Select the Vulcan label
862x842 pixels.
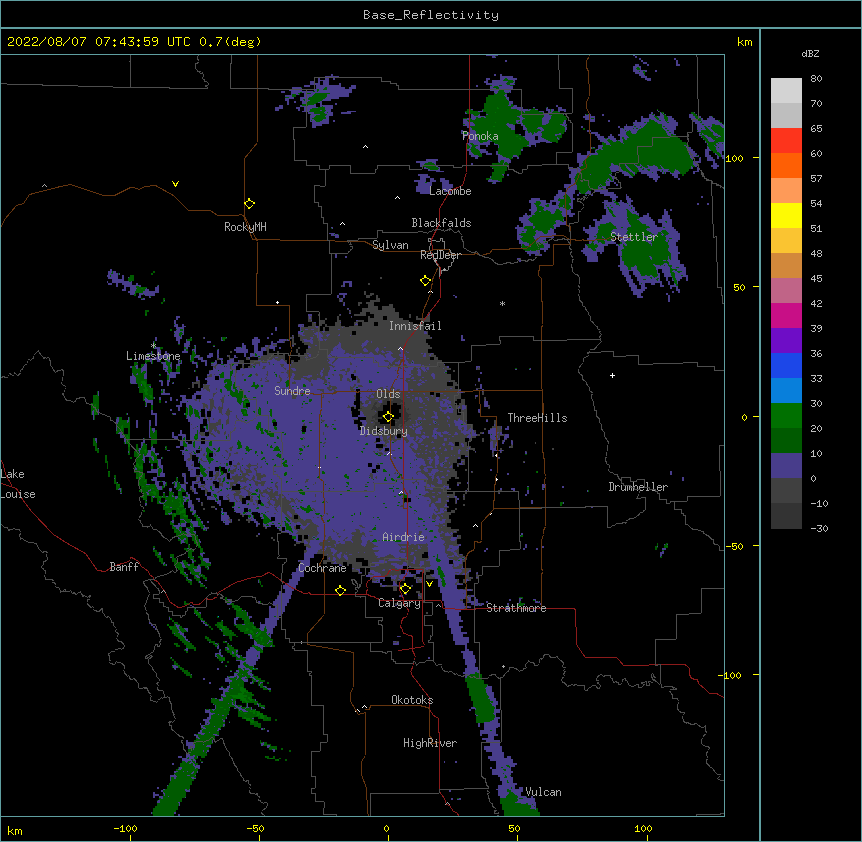543,792
